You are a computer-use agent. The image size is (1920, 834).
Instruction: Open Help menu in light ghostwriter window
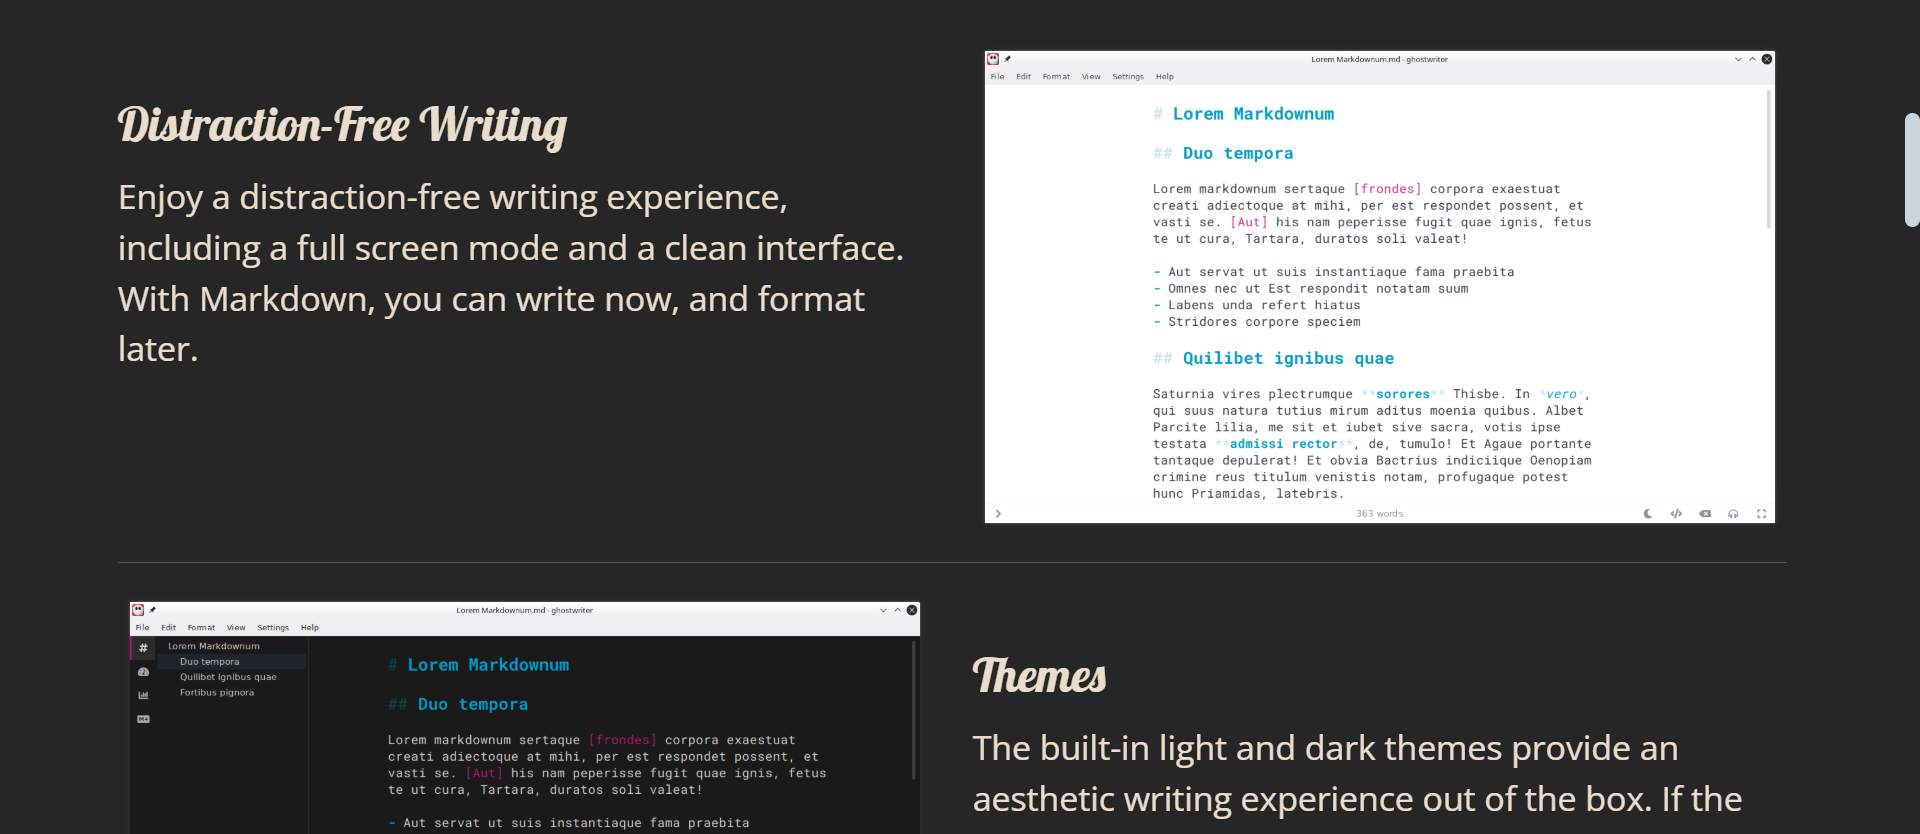coord(1165,76)
